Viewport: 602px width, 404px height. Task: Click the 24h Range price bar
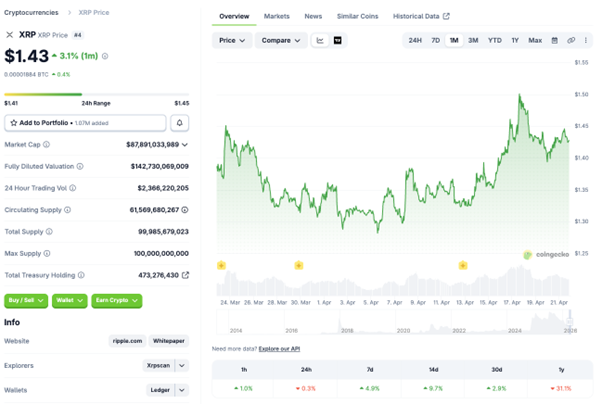pos(97,95)
